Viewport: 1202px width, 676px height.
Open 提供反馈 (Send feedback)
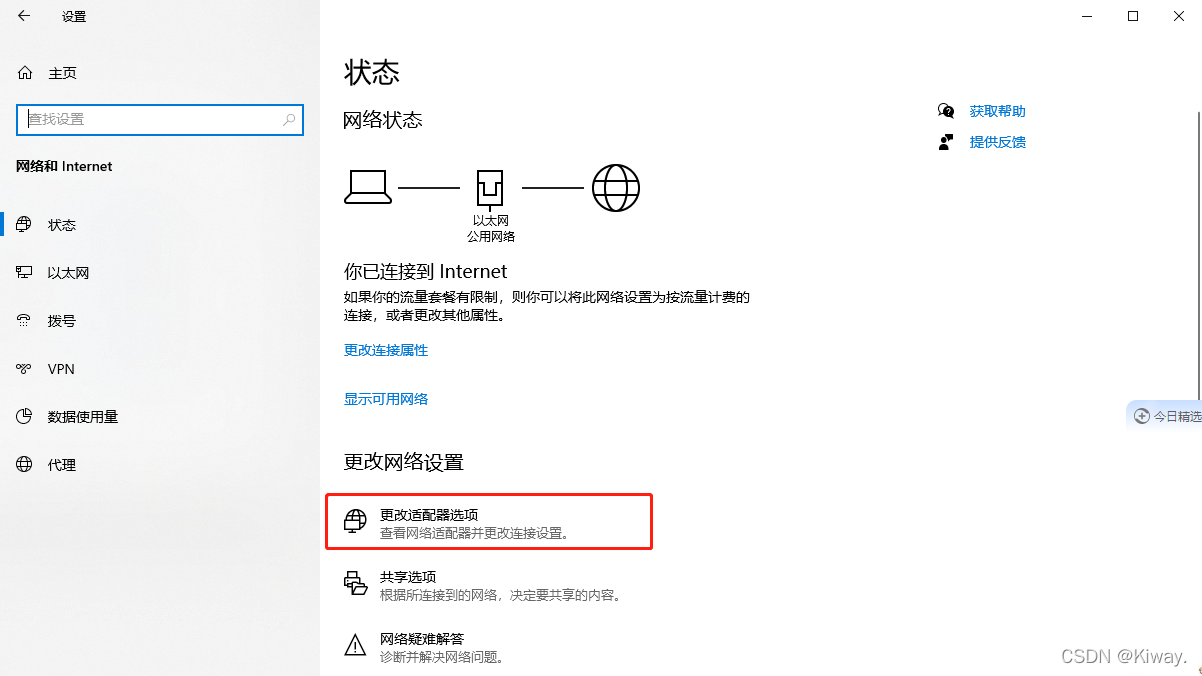[x=996, y=142]
